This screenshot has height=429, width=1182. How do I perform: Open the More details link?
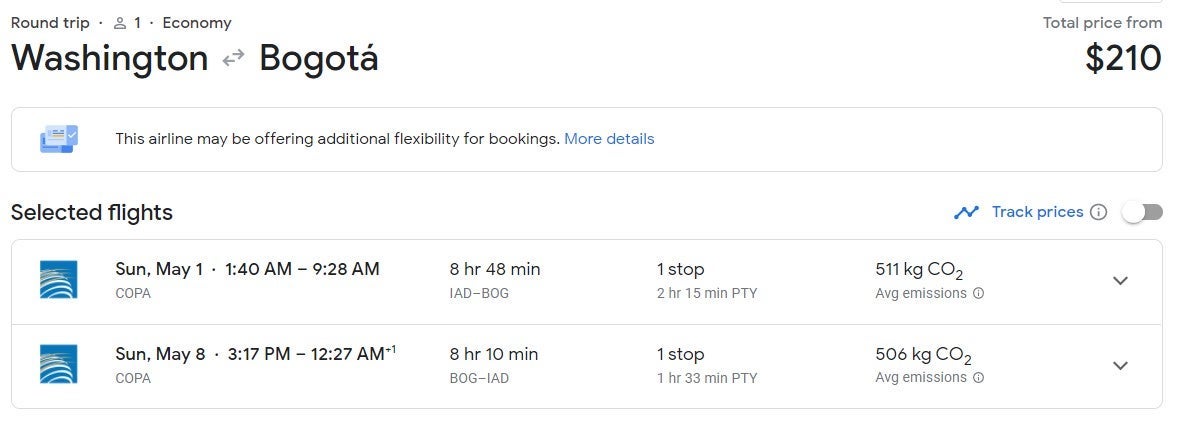[x=609, y=139]
